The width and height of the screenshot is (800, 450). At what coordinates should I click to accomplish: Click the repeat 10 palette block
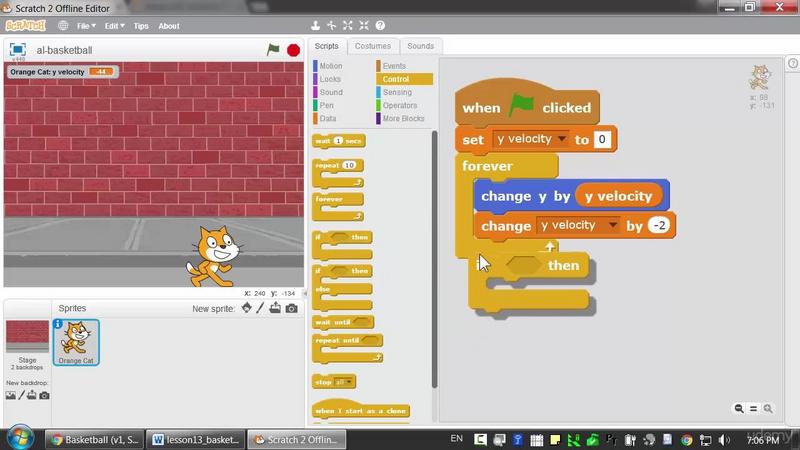pyautogui.click(x=338, y=173)
